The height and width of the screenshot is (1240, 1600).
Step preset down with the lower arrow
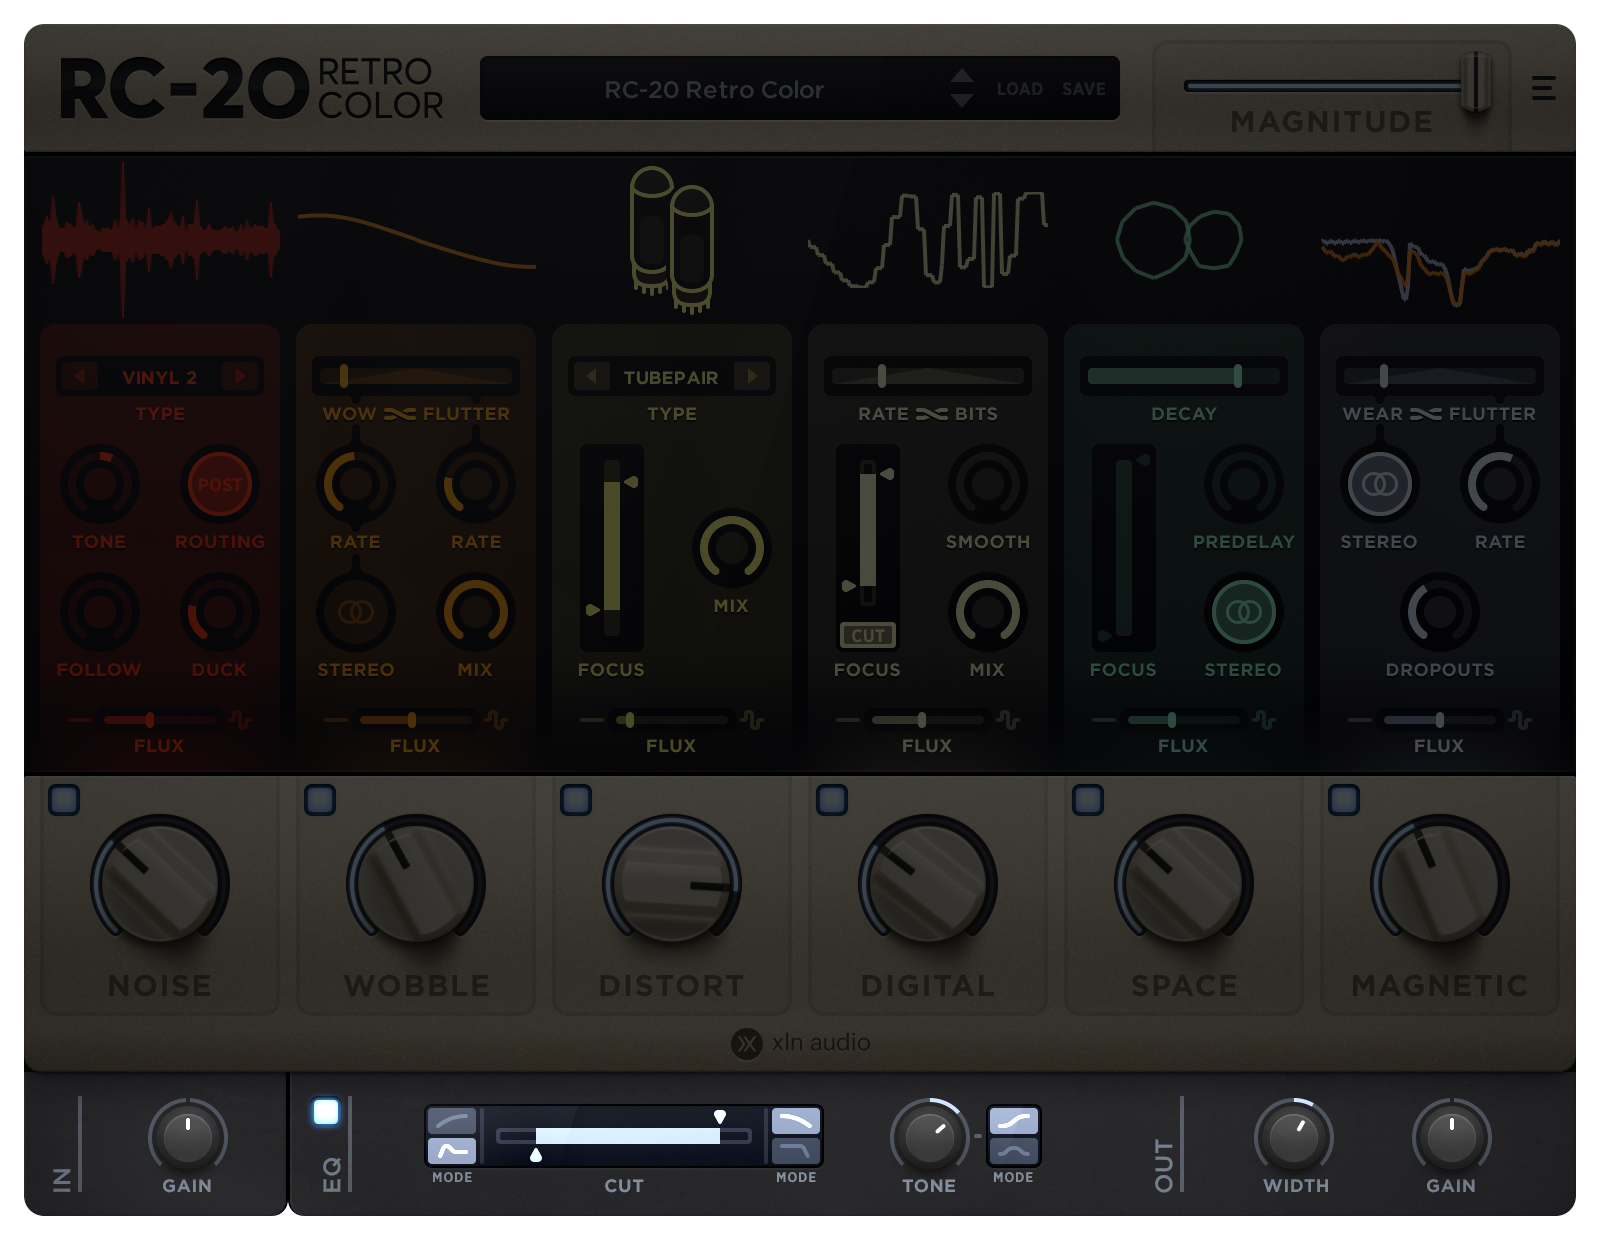click(962, 100)
